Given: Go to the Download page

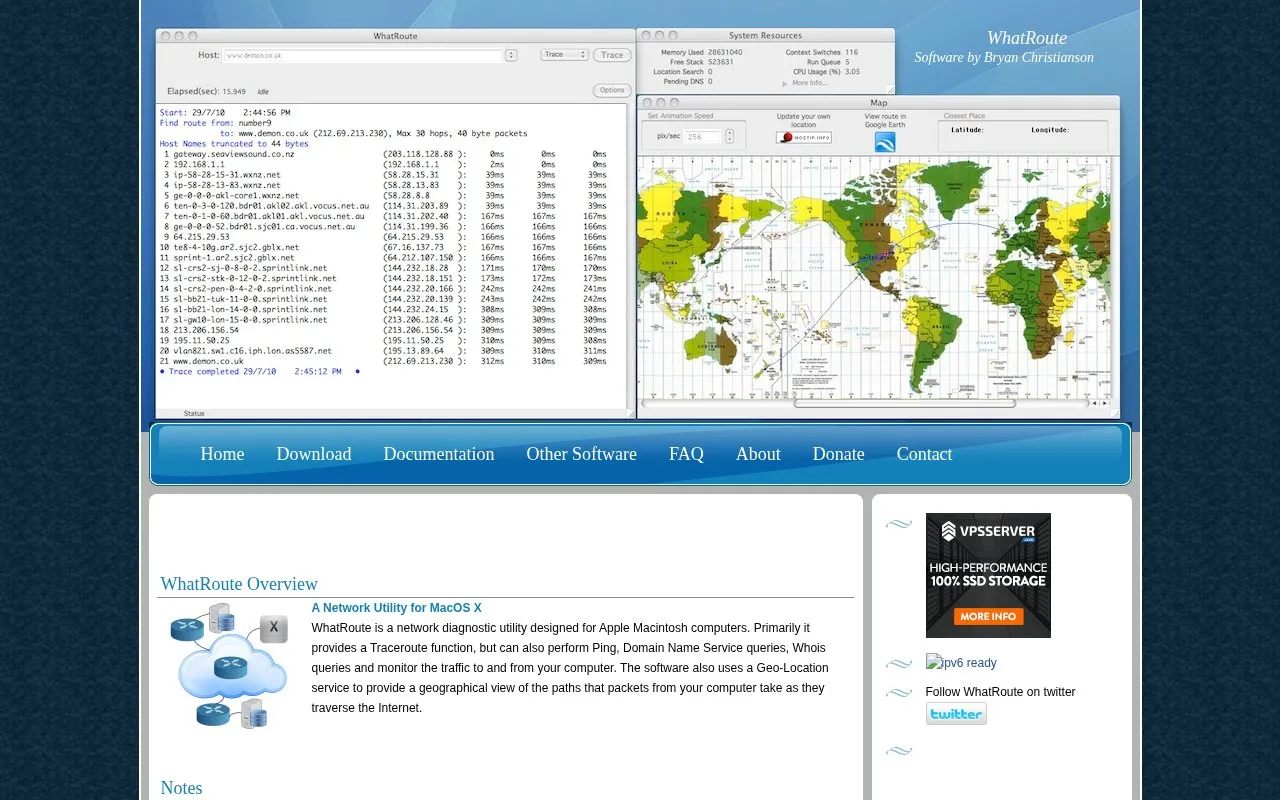Looking at the screenshot, I should click(x=314, y=454).
